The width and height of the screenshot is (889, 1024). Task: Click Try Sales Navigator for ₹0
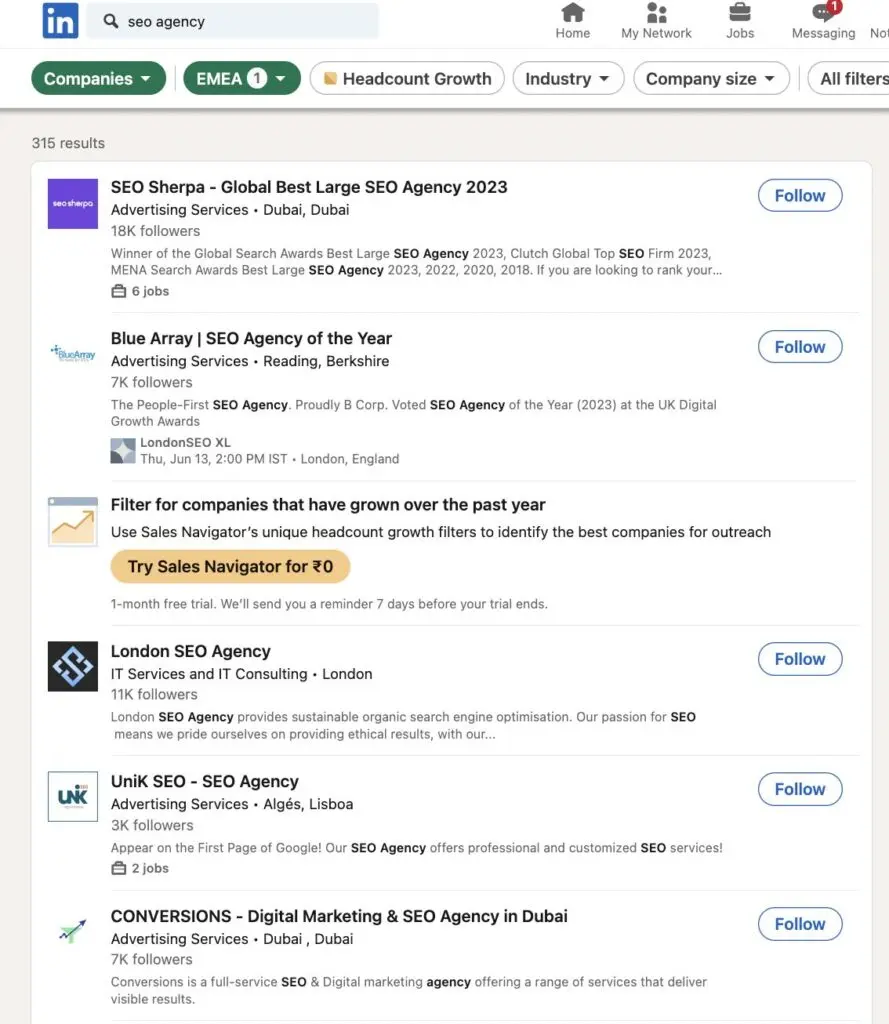(x=230, y=567)
